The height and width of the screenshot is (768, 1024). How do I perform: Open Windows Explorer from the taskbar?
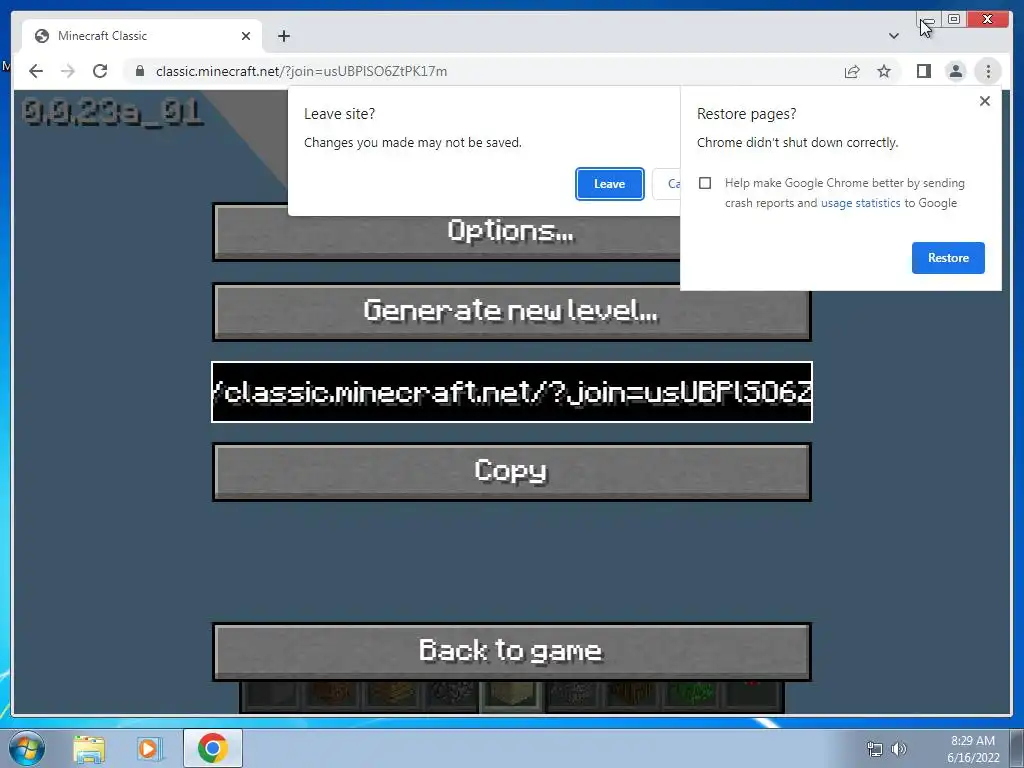pos(89,748)
